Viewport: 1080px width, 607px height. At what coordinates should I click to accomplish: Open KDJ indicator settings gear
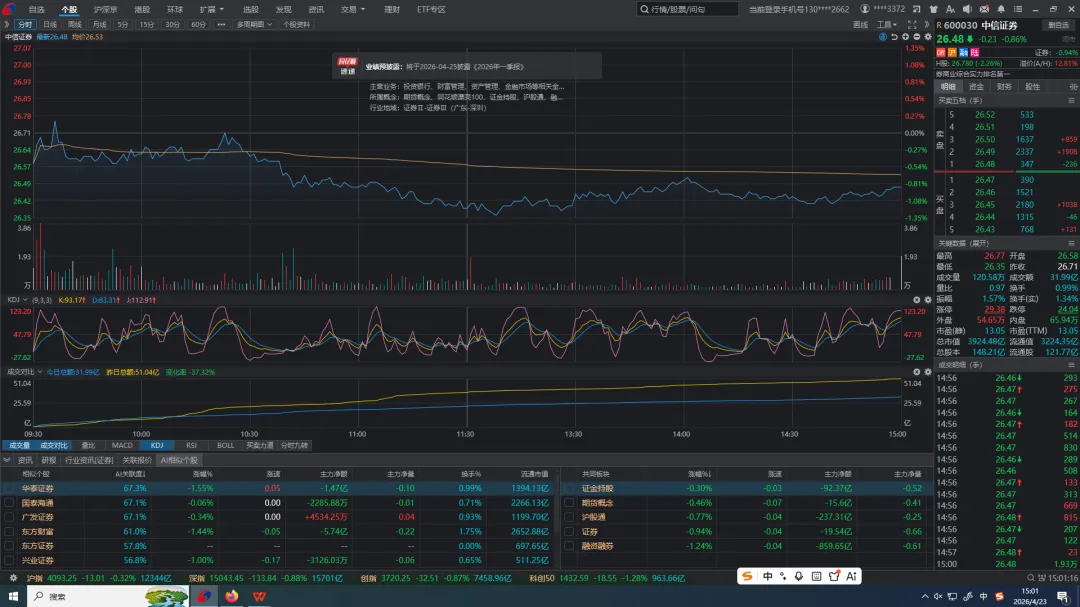coord(928,300)
